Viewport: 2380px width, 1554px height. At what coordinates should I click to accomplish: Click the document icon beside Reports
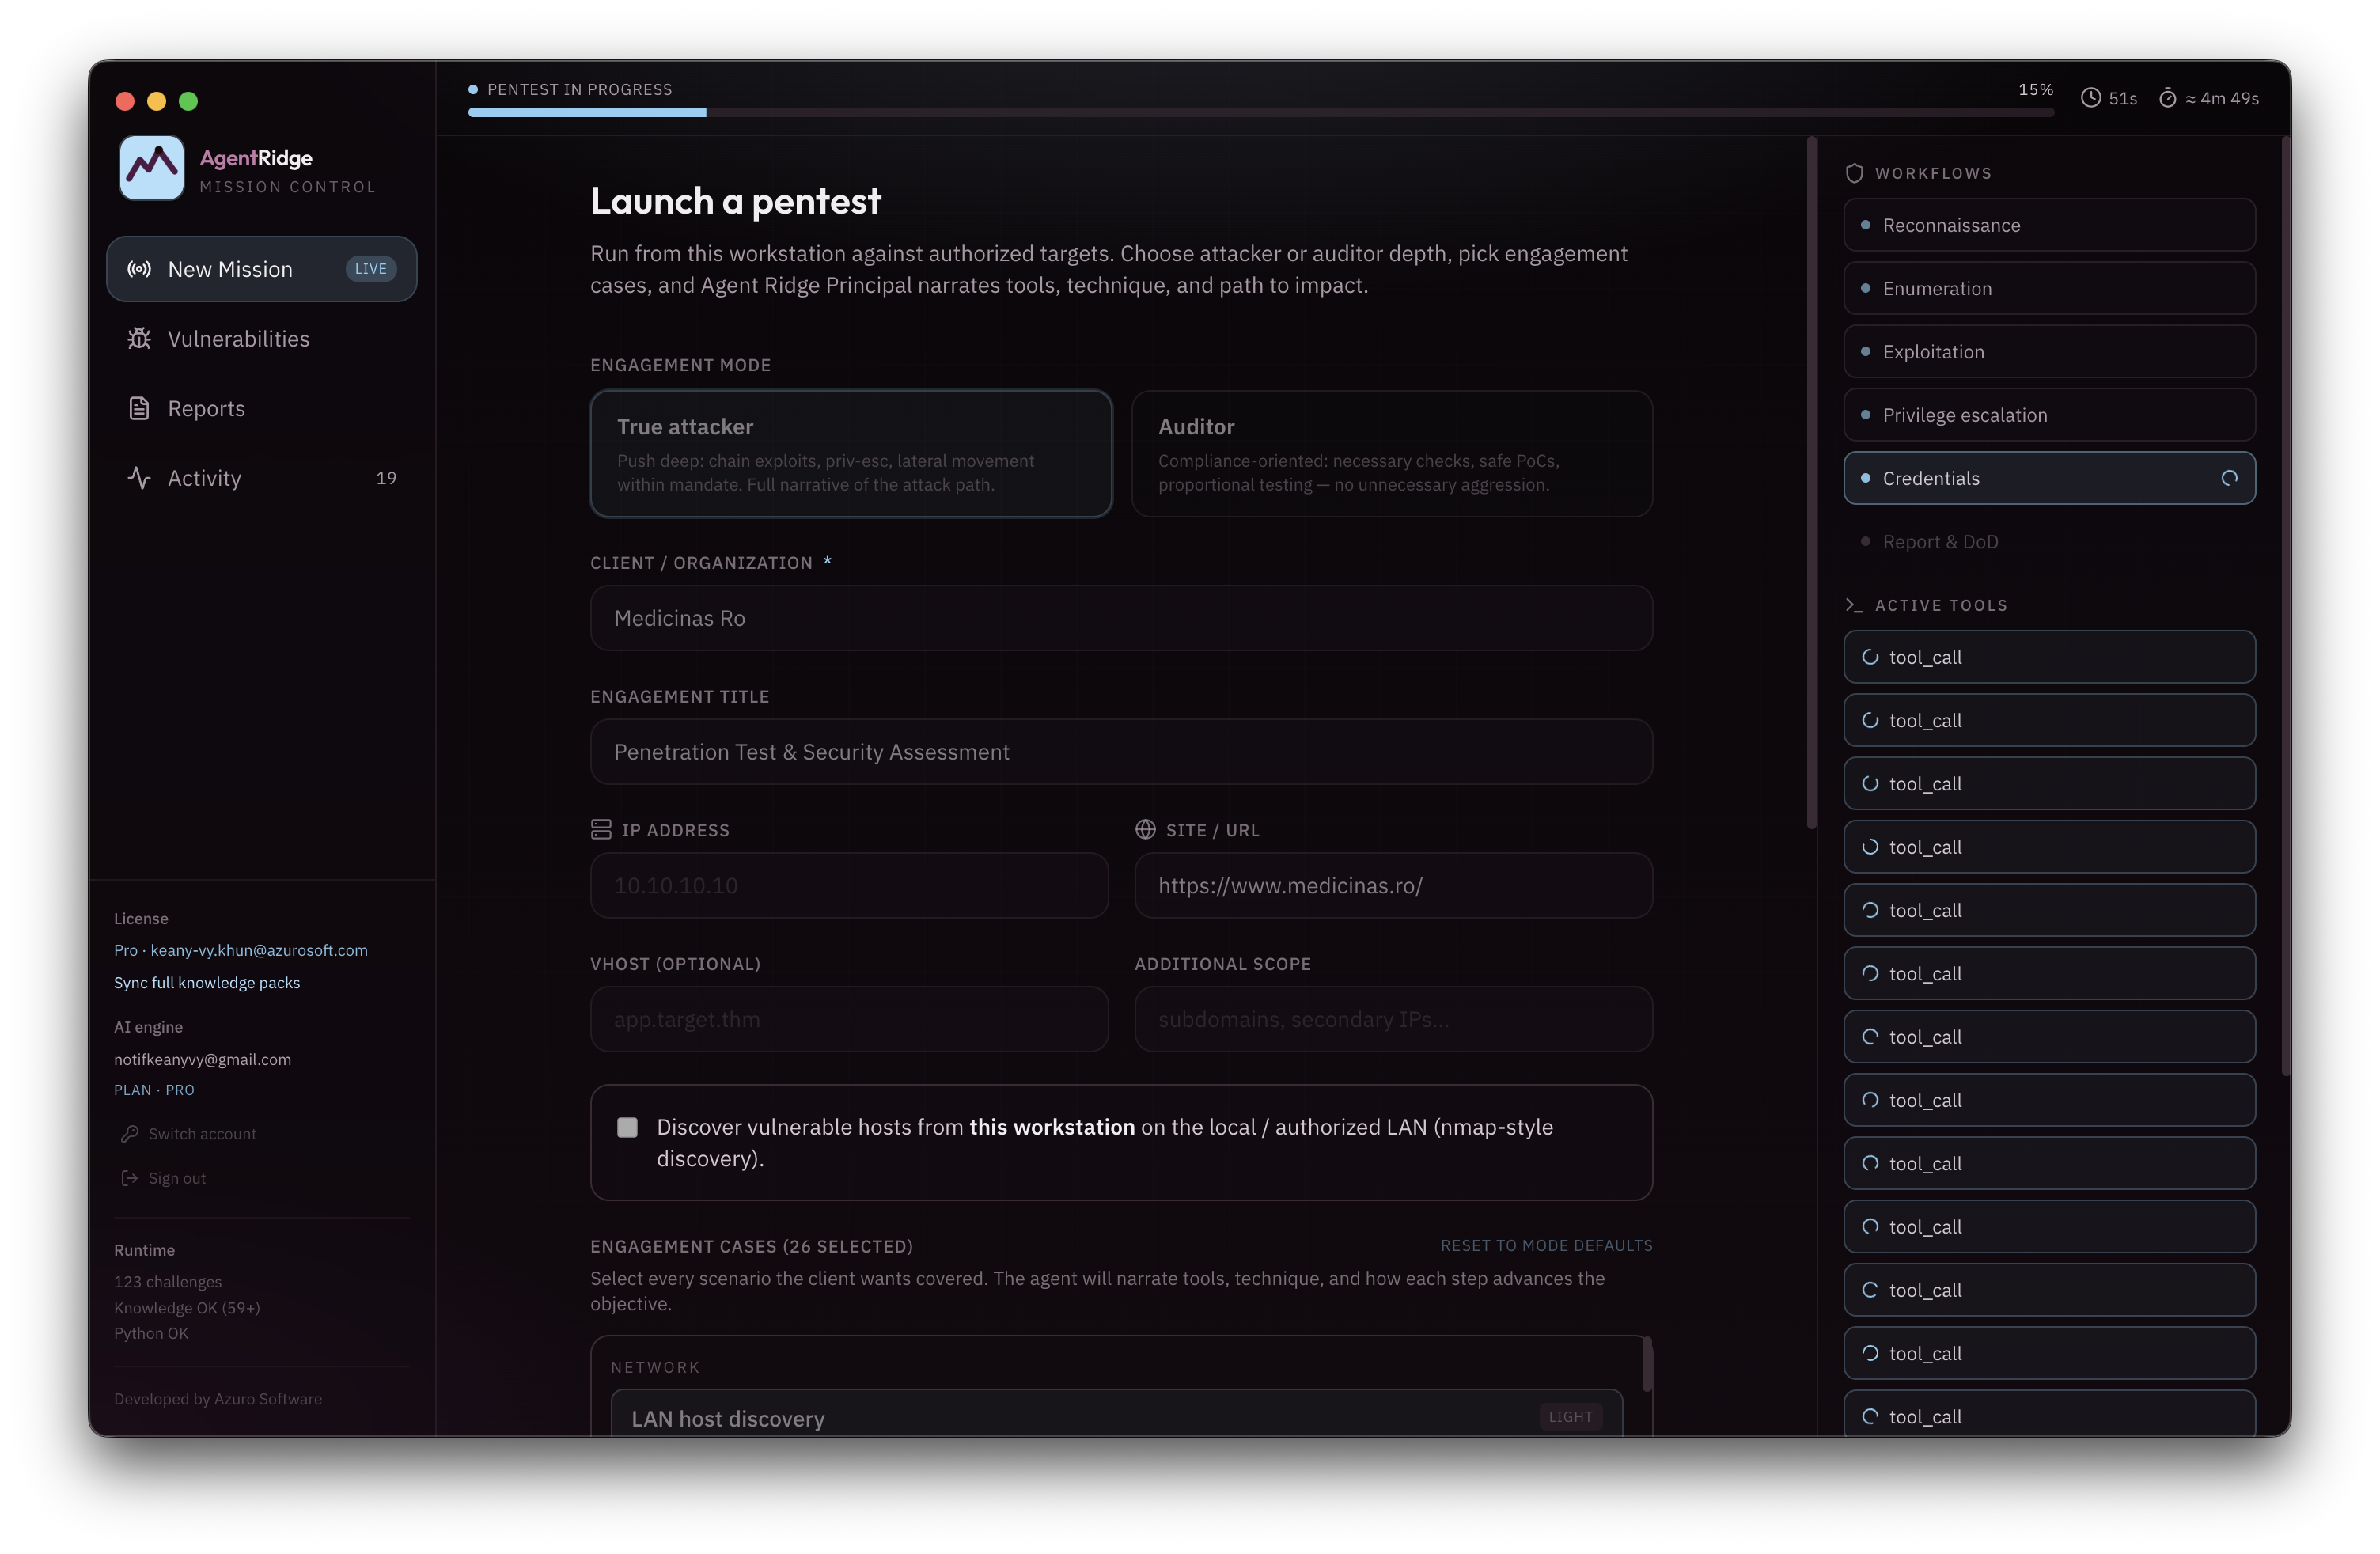139,408
